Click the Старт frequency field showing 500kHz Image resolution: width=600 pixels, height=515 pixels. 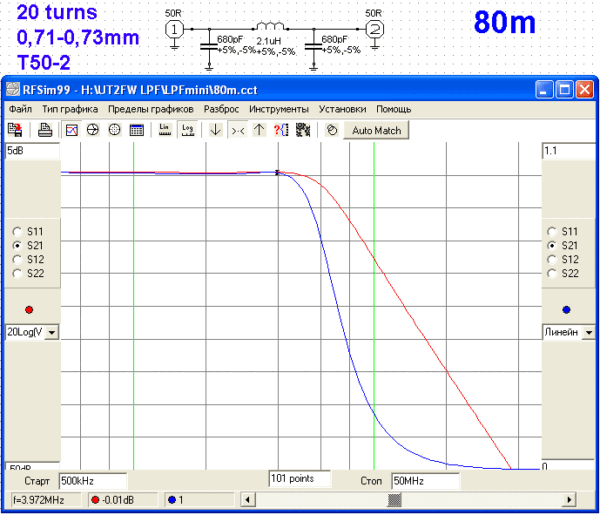click(x=92, y=481)
